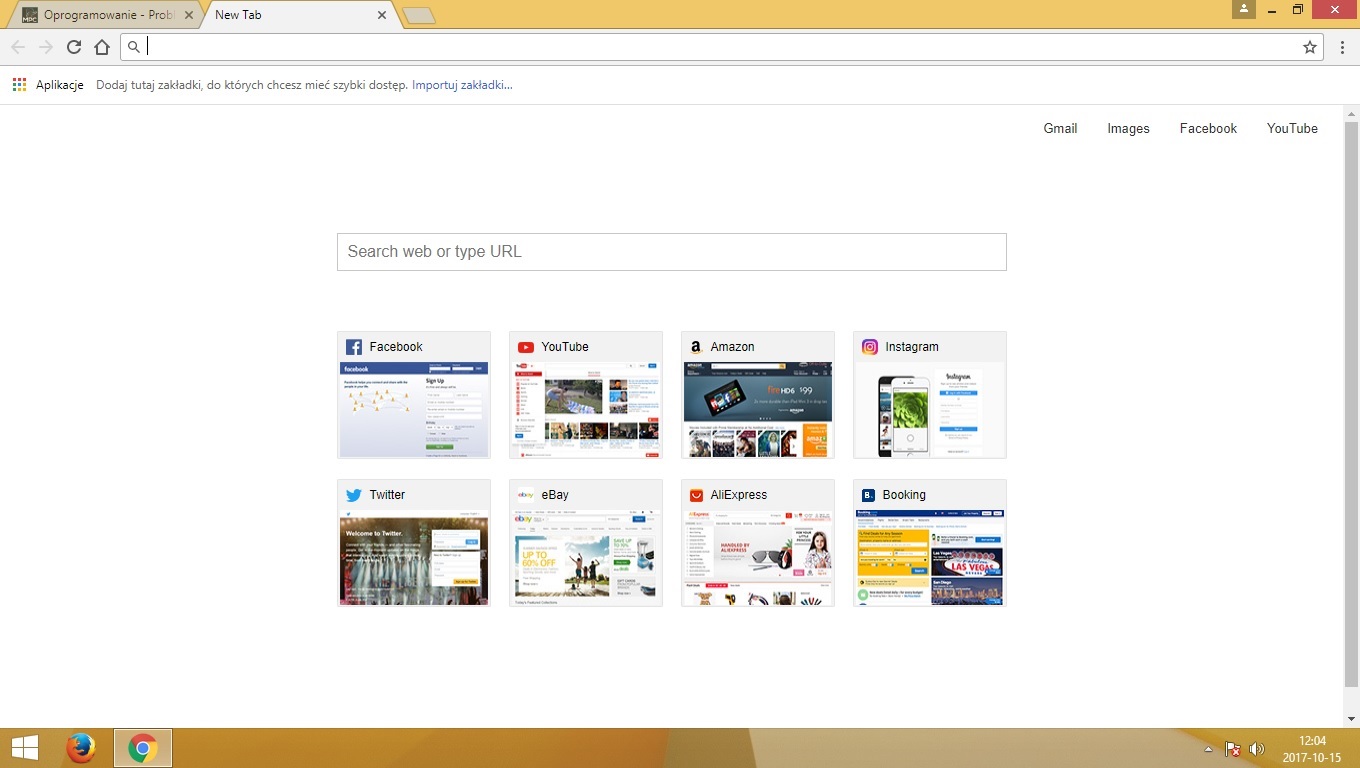
Task: Go to the Home page icon
Action: (x=102, y=47)
